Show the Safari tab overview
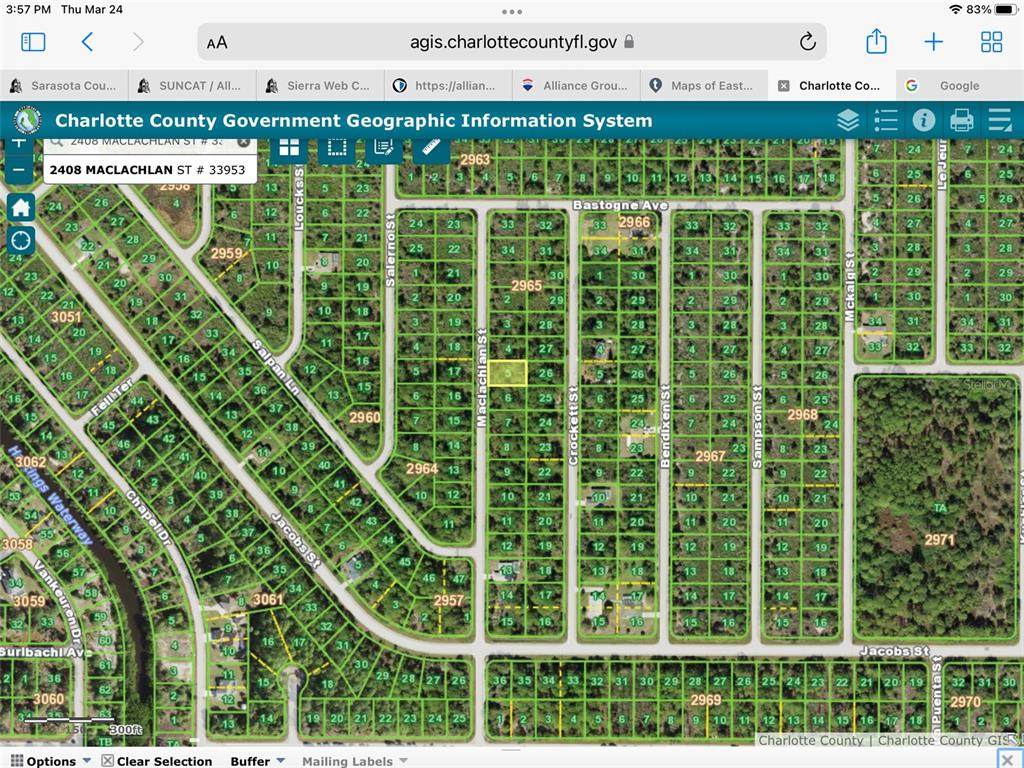Screen dimensions: 1024x768 pyautogui.click(x=991, y=42)
